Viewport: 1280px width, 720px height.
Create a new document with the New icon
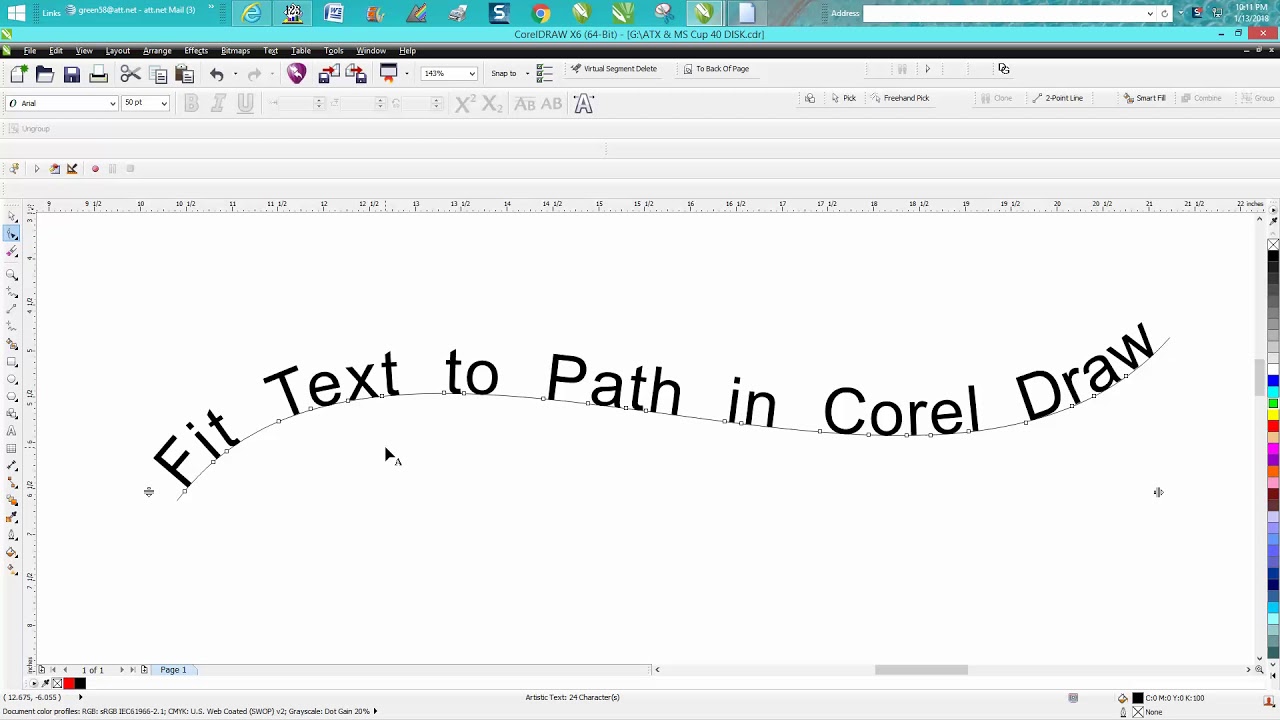(x=18, y=74)
